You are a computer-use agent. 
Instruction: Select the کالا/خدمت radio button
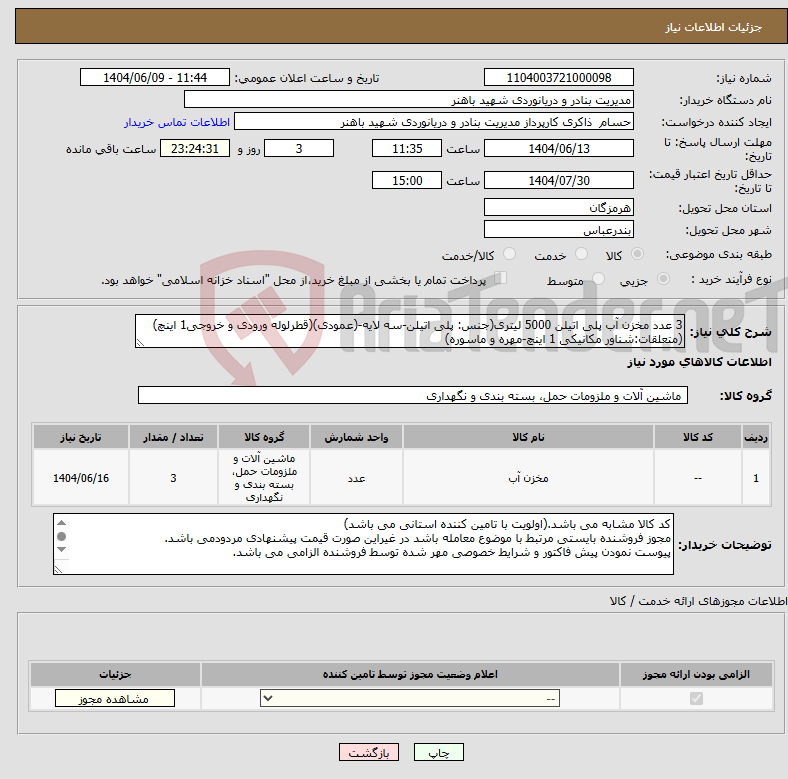coord(510,254)
